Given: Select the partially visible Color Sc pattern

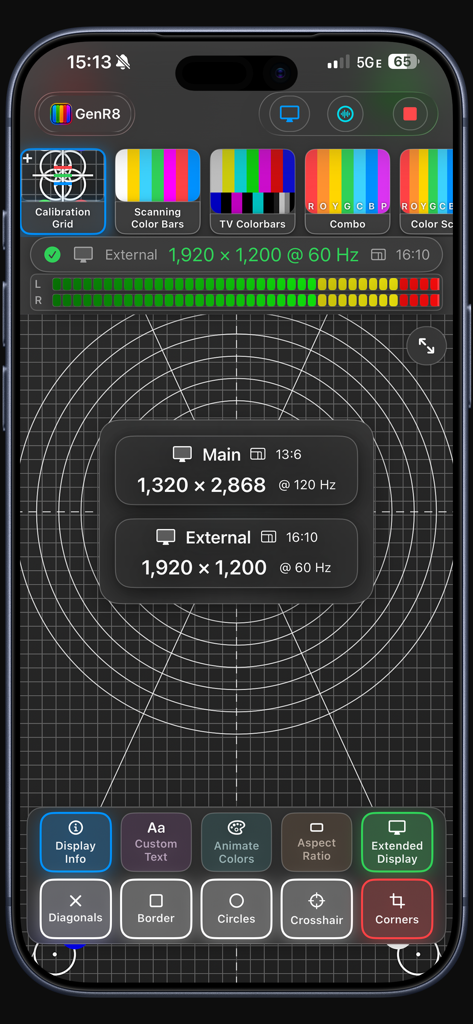Looking at the screenshot, I should 427,191.
